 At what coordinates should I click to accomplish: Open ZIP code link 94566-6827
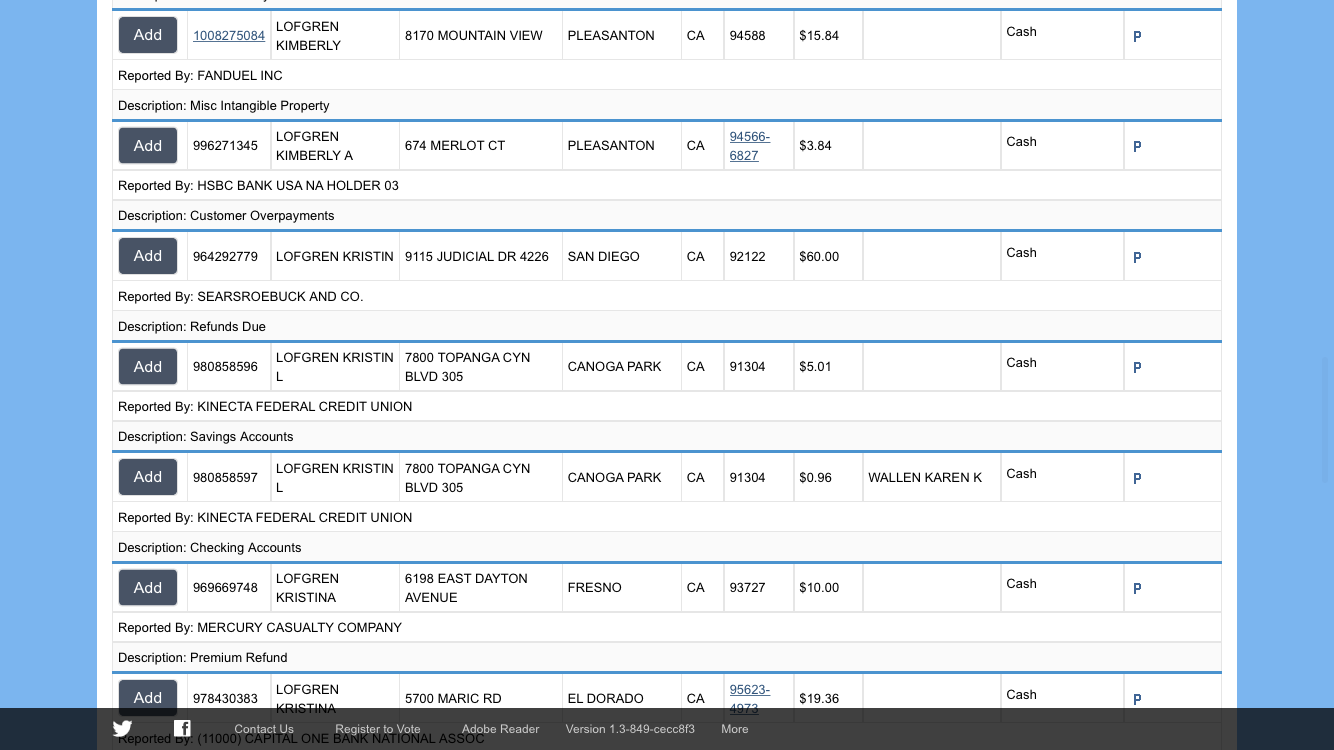click(x=750, y=146)
